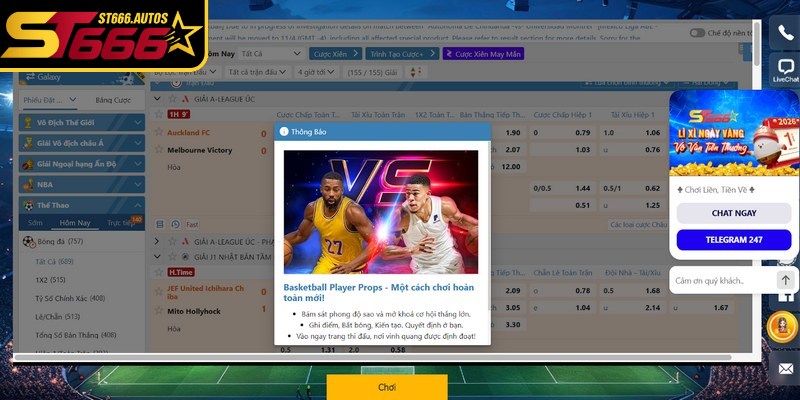Screen dimensions: 800x400
Task: Collapse the GIẢI J1 NHẬT BẢN league chevron
Action: tap(158, 257)
